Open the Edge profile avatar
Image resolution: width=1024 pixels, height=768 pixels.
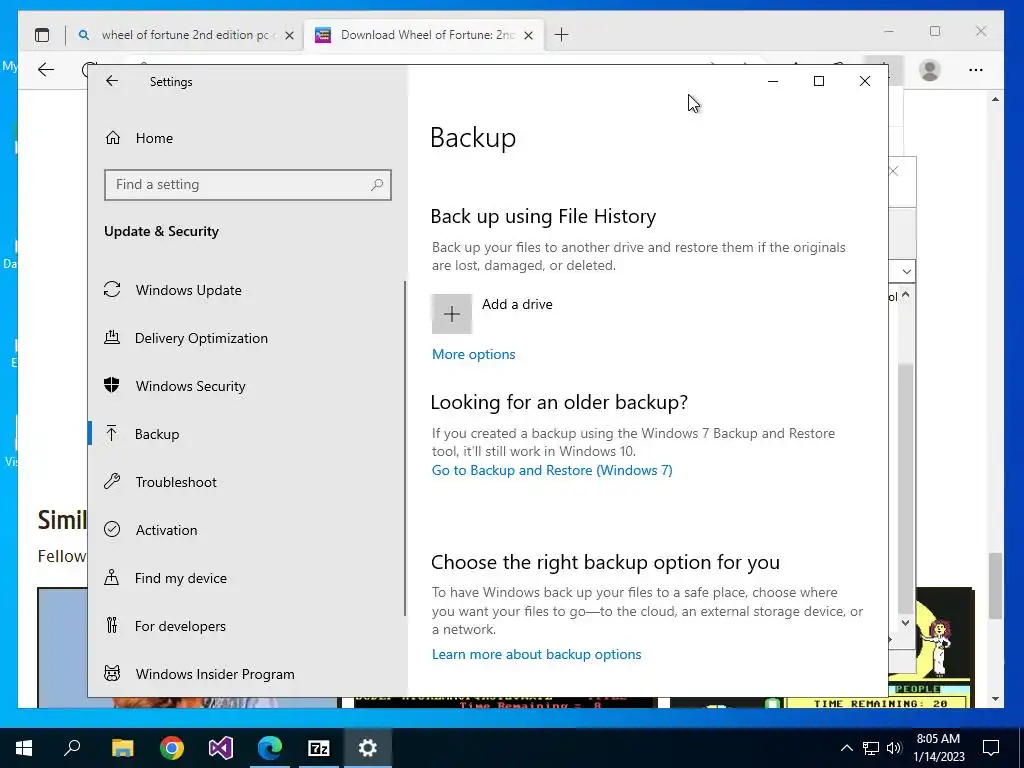[929, 70]
